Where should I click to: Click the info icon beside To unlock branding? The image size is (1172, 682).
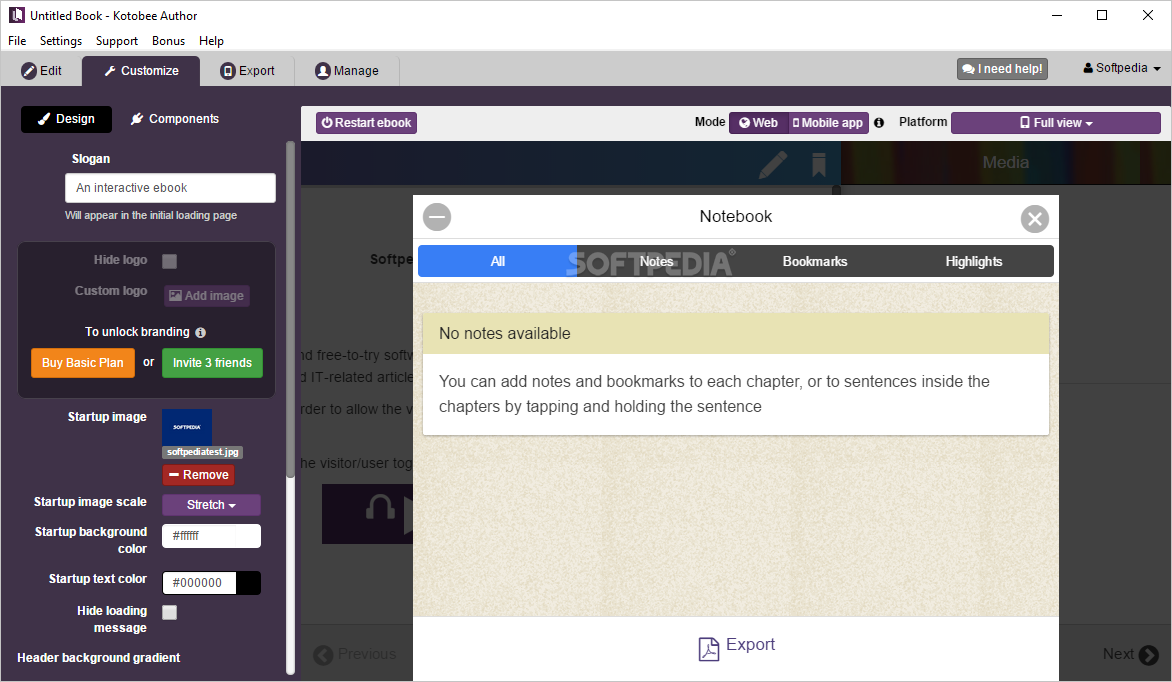(200, 333)
